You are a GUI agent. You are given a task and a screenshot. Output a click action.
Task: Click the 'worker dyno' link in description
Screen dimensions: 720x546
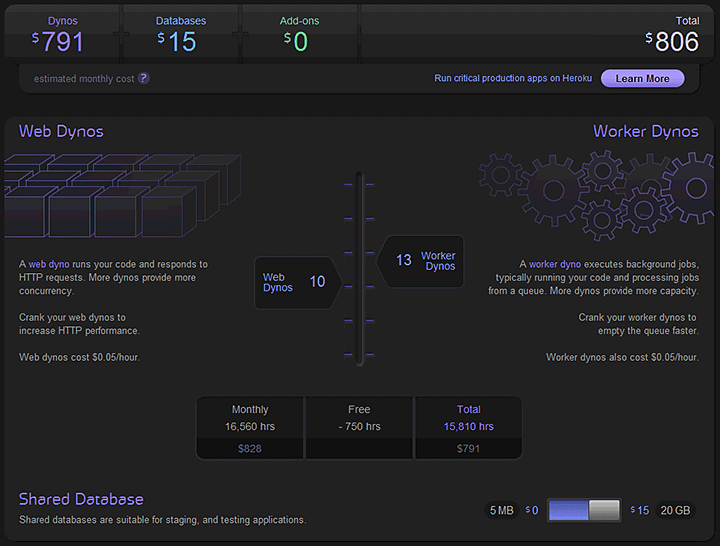coord(556,264)
